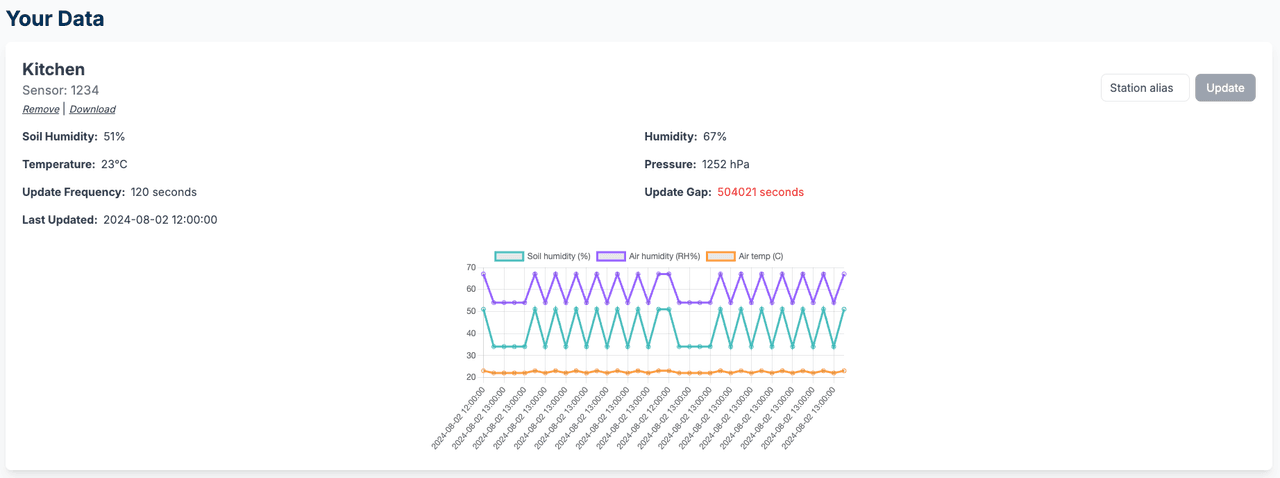Viewport: 1280px width, 478px height.
Task: Click the orange Air temp legend swatch
Action: (x=720, y=257)
